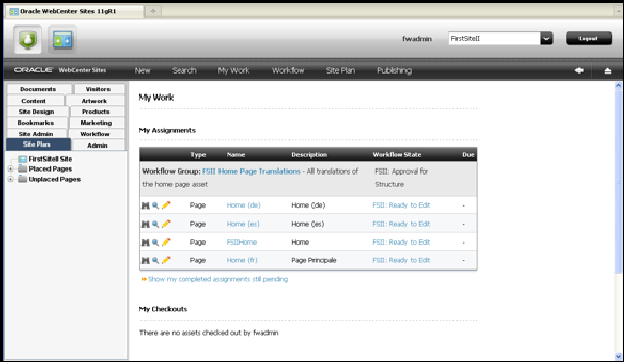Open the Search menu
624x362 pixels.
click(x=184, y=70)
